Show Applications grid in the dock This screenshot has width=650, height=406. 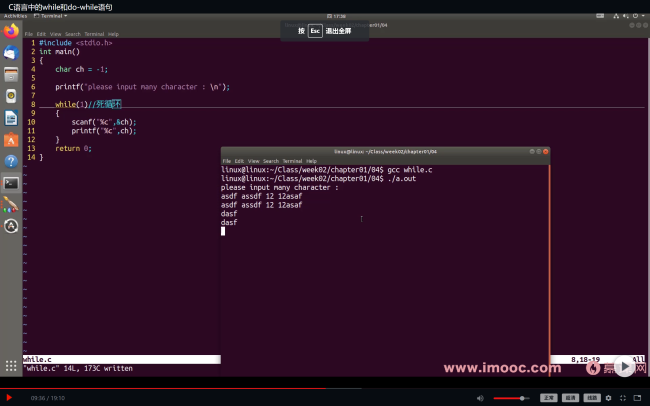pos(11,366)
